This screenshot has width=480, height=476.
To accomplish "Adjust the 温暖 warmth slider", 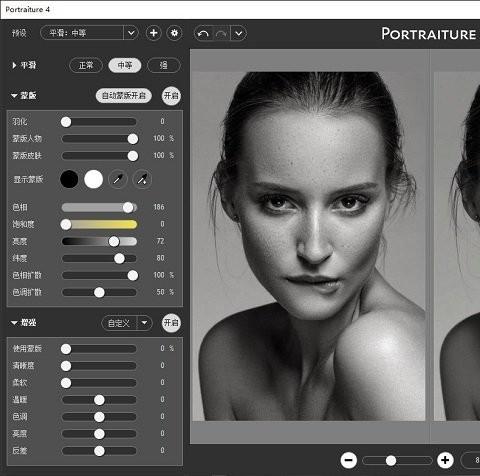I will (99, 400).
